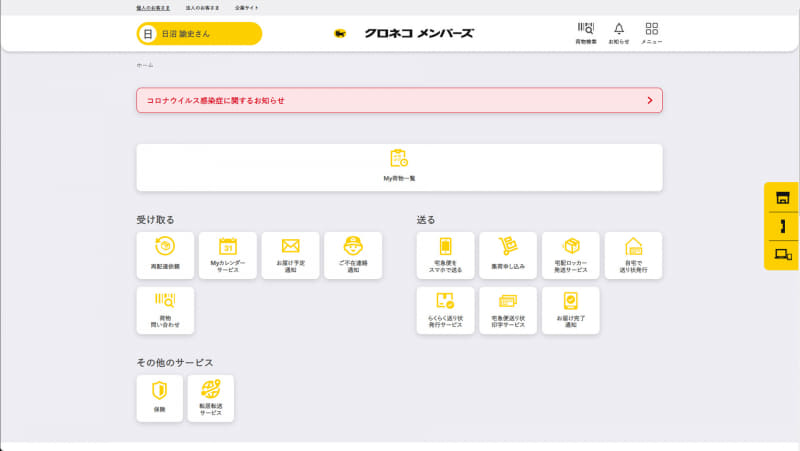Open the 宅急便をスマホで送る smartphone card
This screenshot has width=800, height=451.
(x=445, y=256)
